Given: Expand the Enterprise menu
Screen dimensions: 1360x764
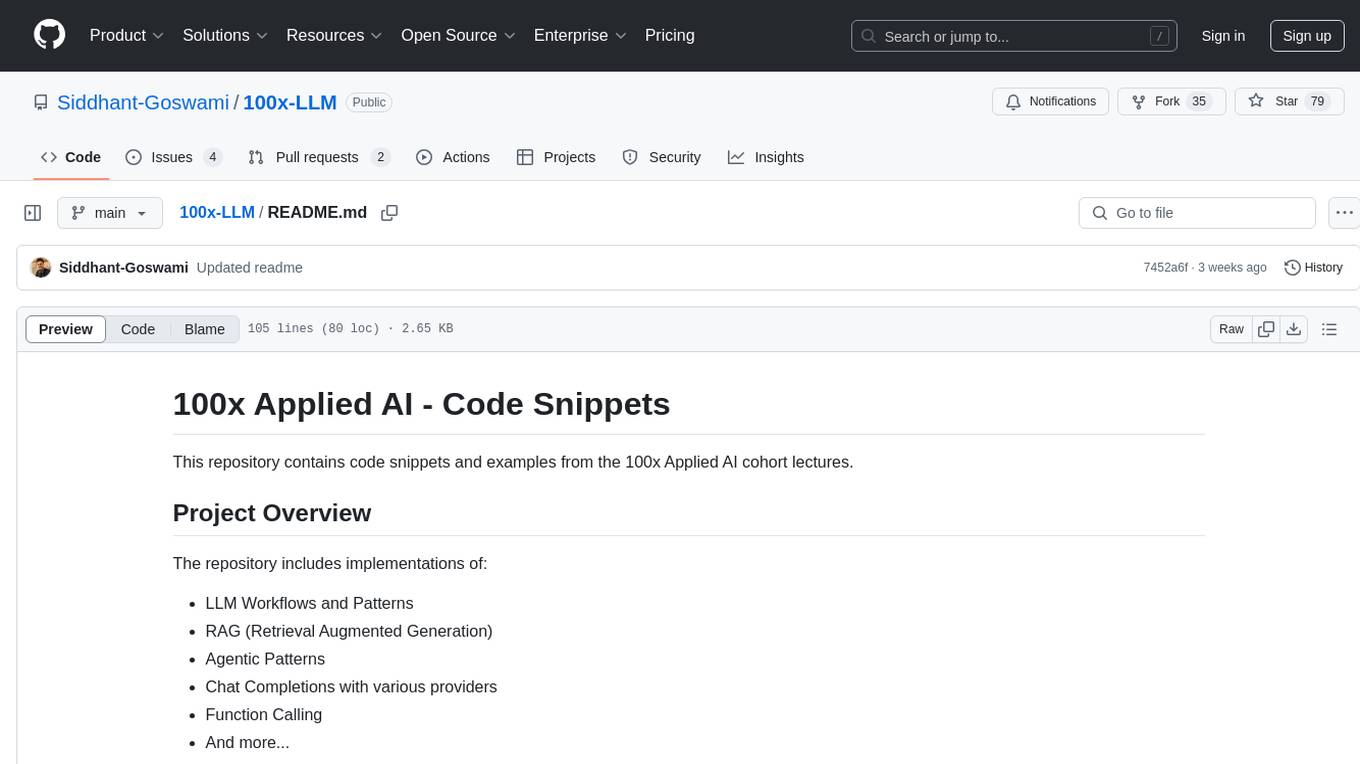Looking at the screenshot, I should click(580, 35).
